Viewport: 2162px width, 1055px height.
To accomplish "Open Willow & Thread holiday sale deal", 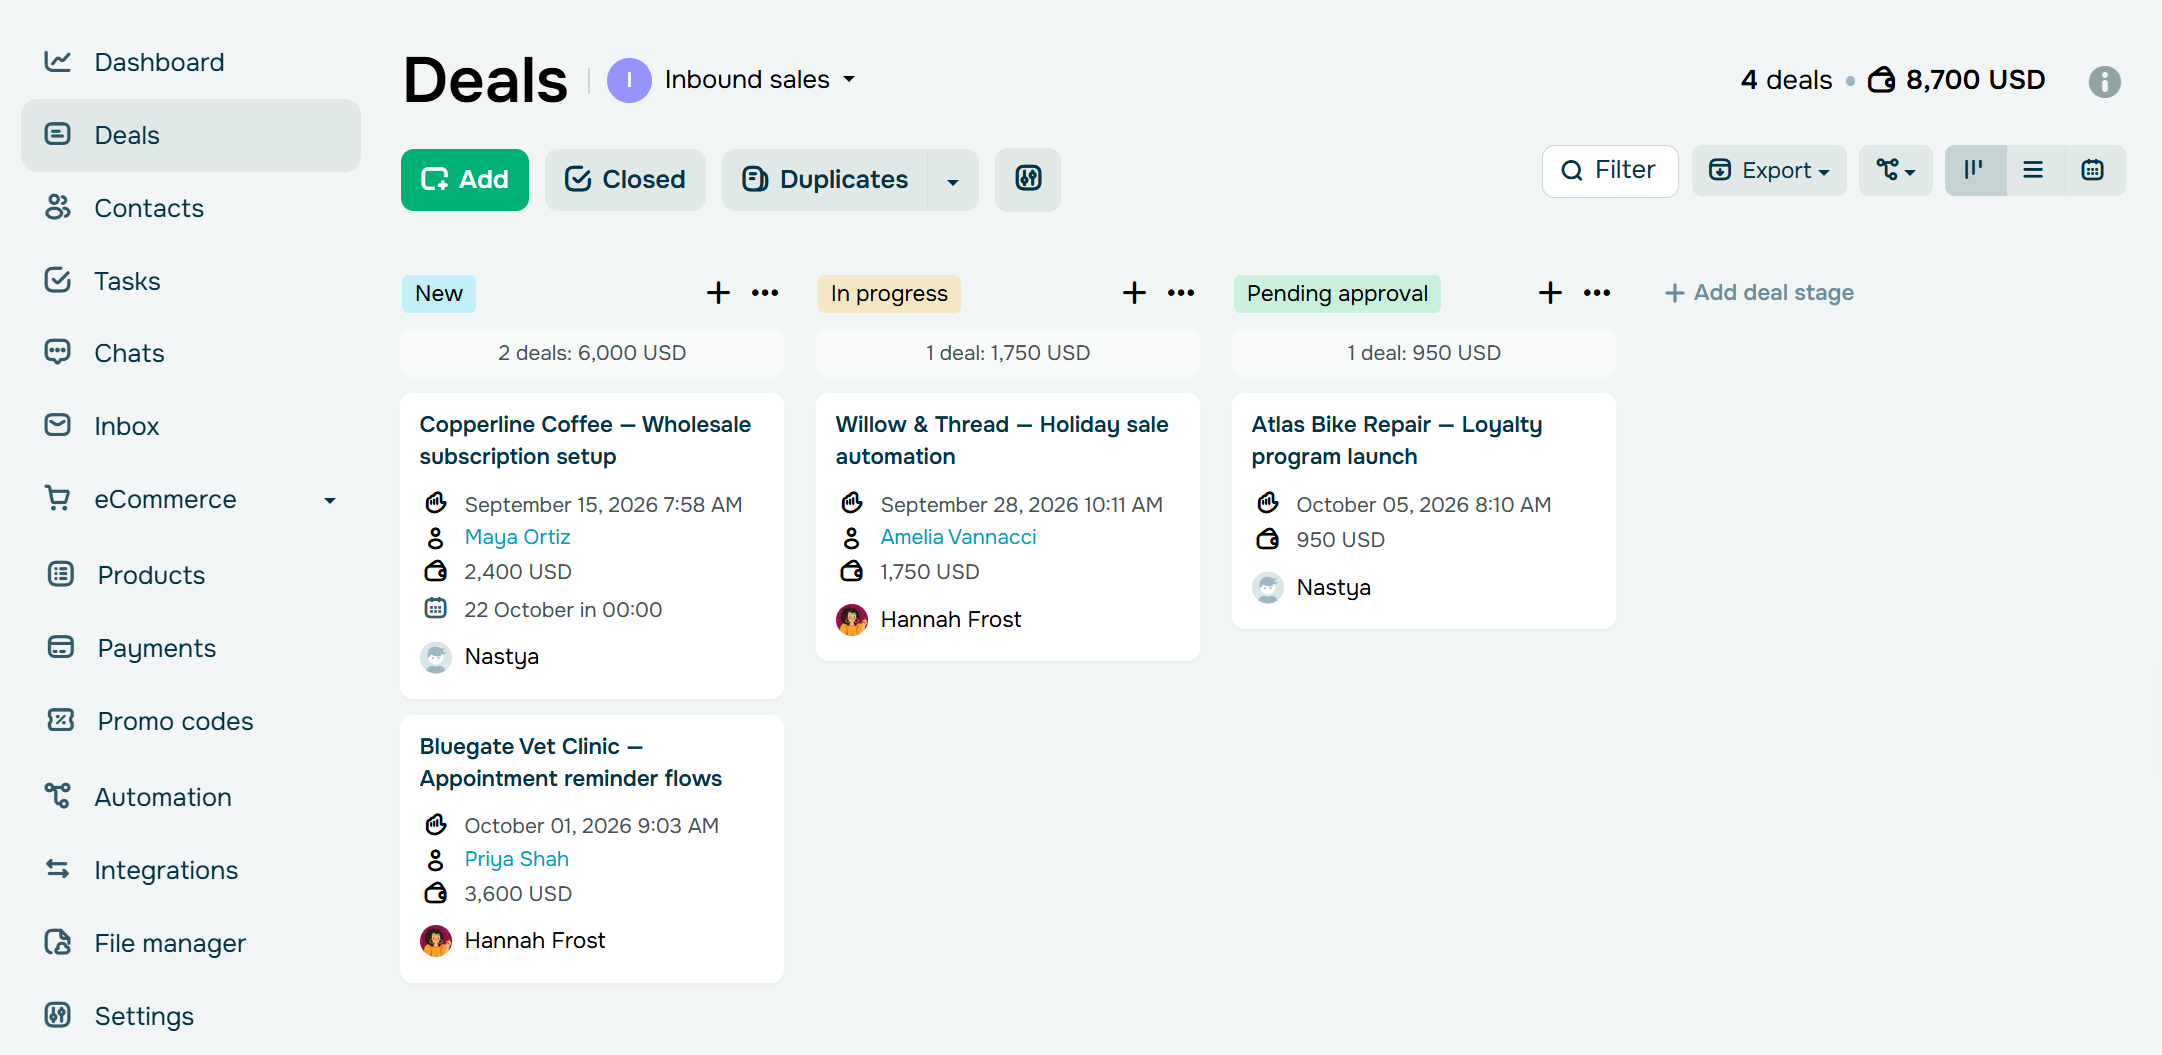I will [1002, 440].
